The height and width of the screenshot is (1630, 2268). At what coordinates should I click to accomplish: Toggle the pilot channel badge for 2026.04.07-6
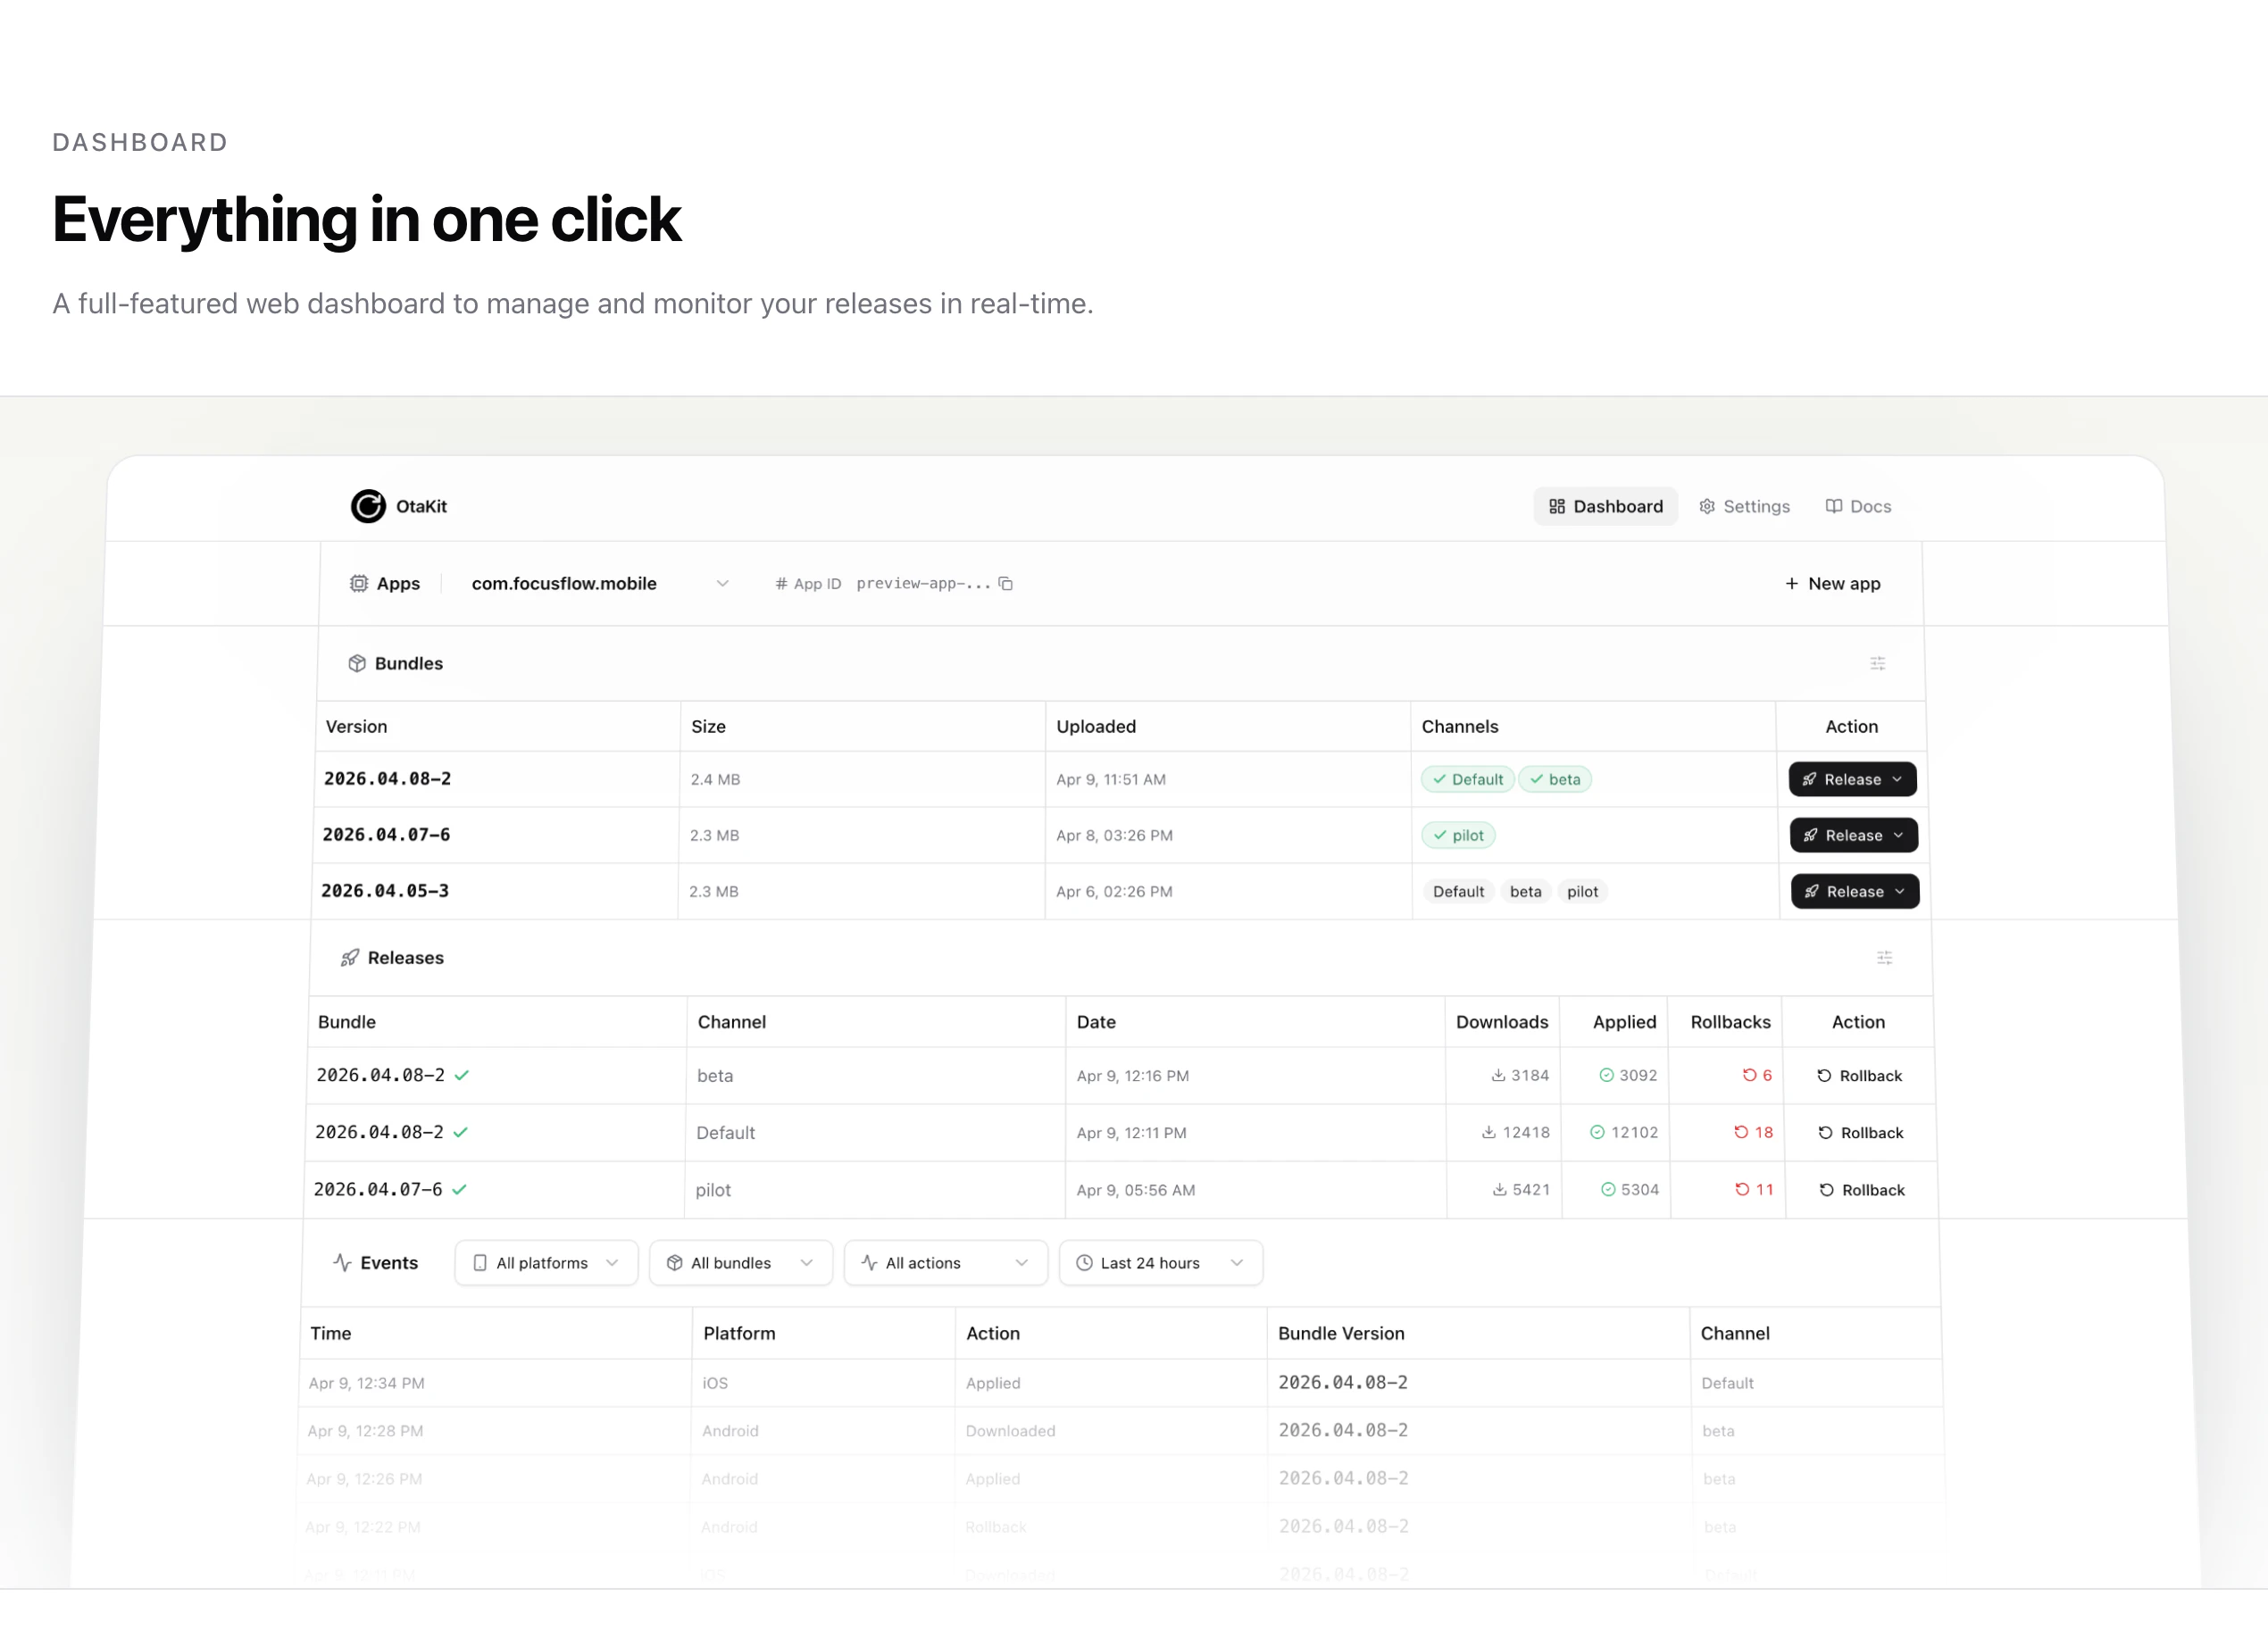pos(1458,835)
